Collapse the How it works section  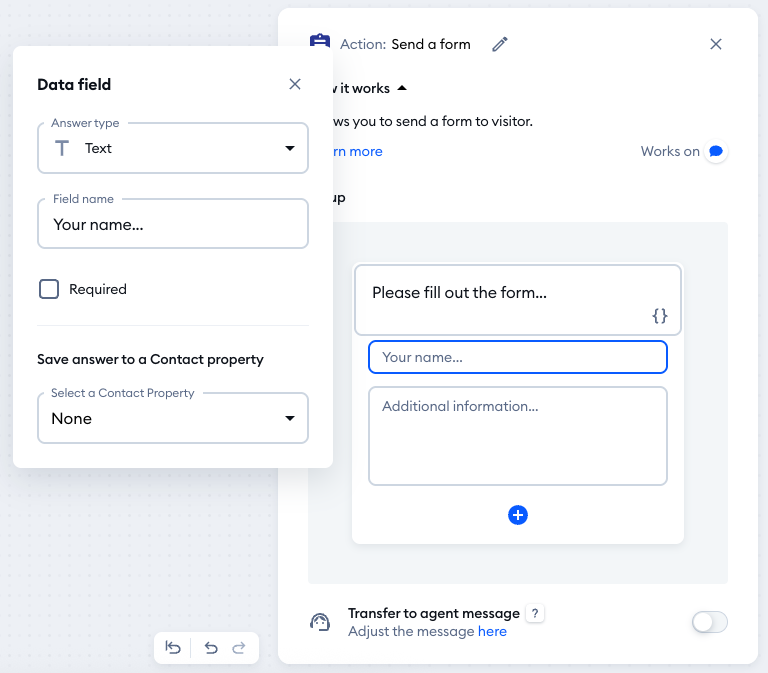click(x=402, y=88)
